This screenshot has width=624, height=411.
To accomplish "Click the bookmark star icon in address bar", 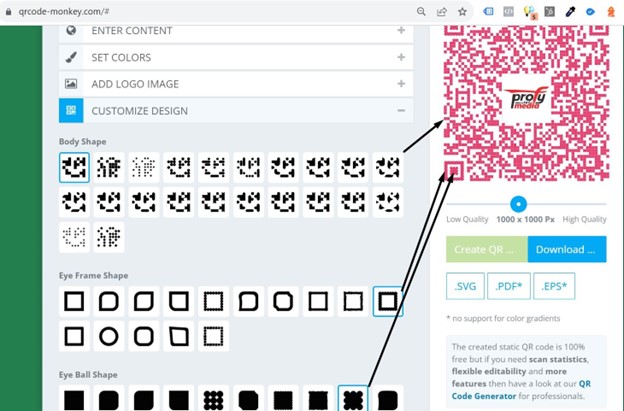I will (x=462, y=12).
